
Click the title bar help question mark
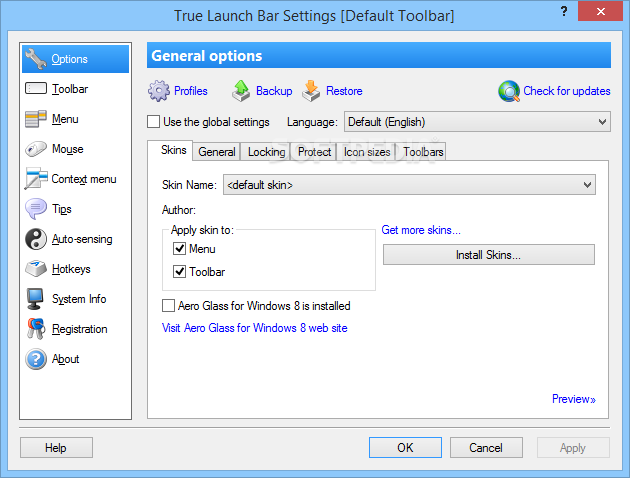(564, 11)
